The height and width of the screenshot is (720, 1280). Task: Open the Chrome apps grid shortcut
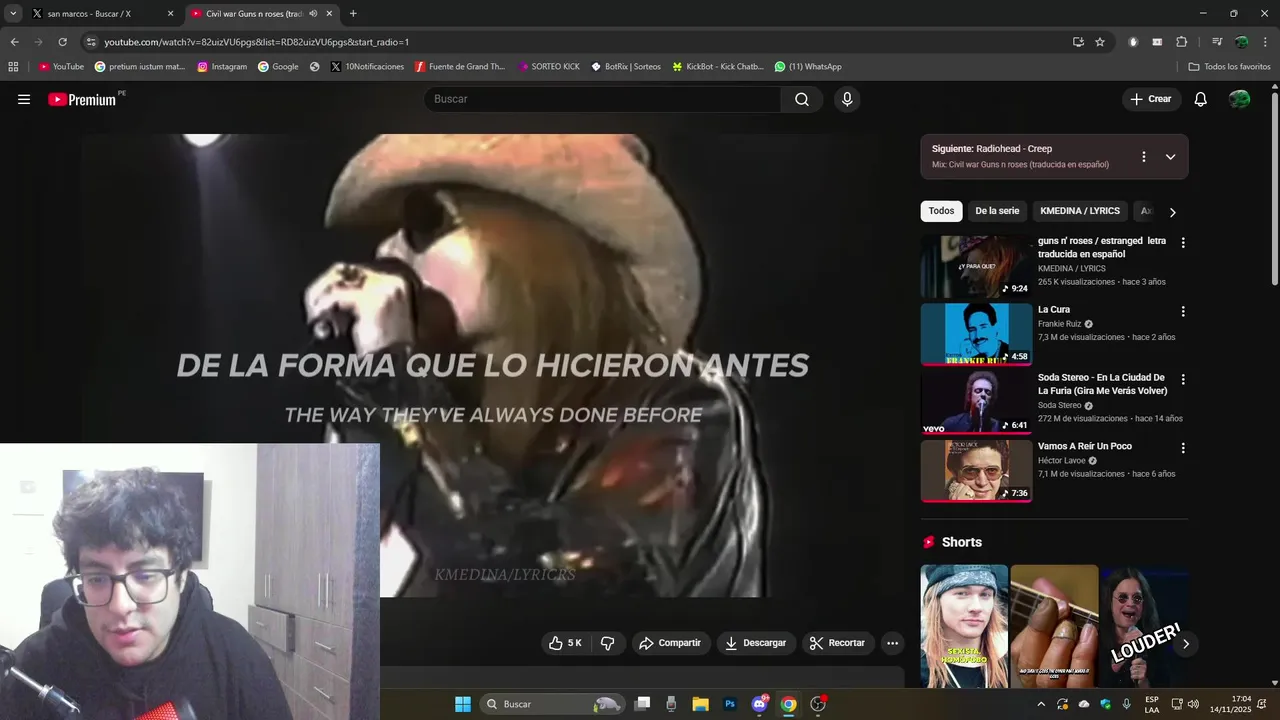tap(13, 67)
